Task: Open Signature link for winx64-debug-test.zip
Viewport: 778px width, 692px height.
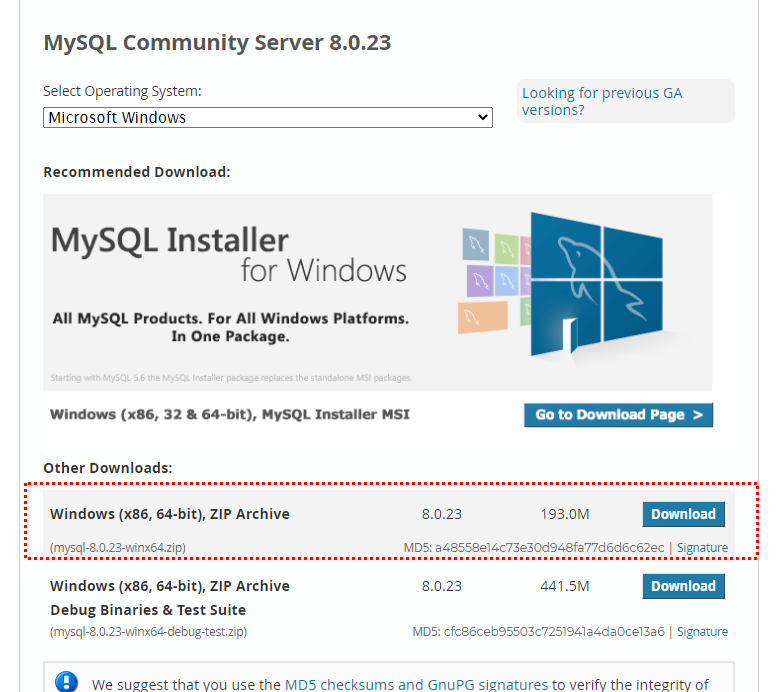Action: [x=702, y=631]
